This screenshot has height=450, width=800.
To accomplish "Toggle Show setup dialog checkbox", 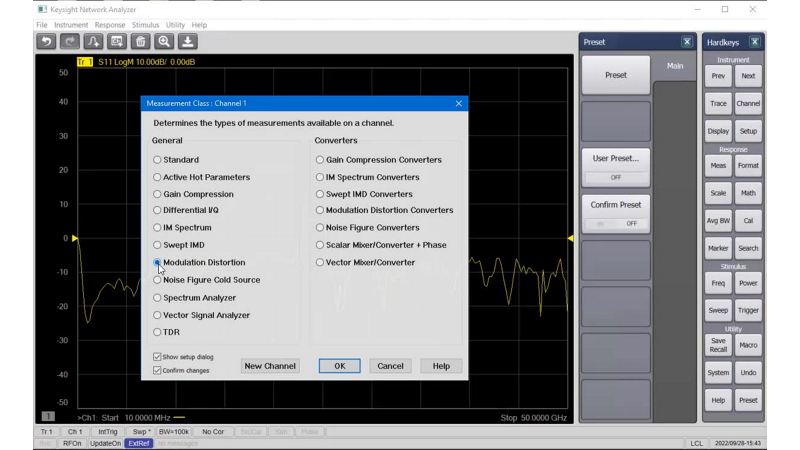I will (157, 357).
